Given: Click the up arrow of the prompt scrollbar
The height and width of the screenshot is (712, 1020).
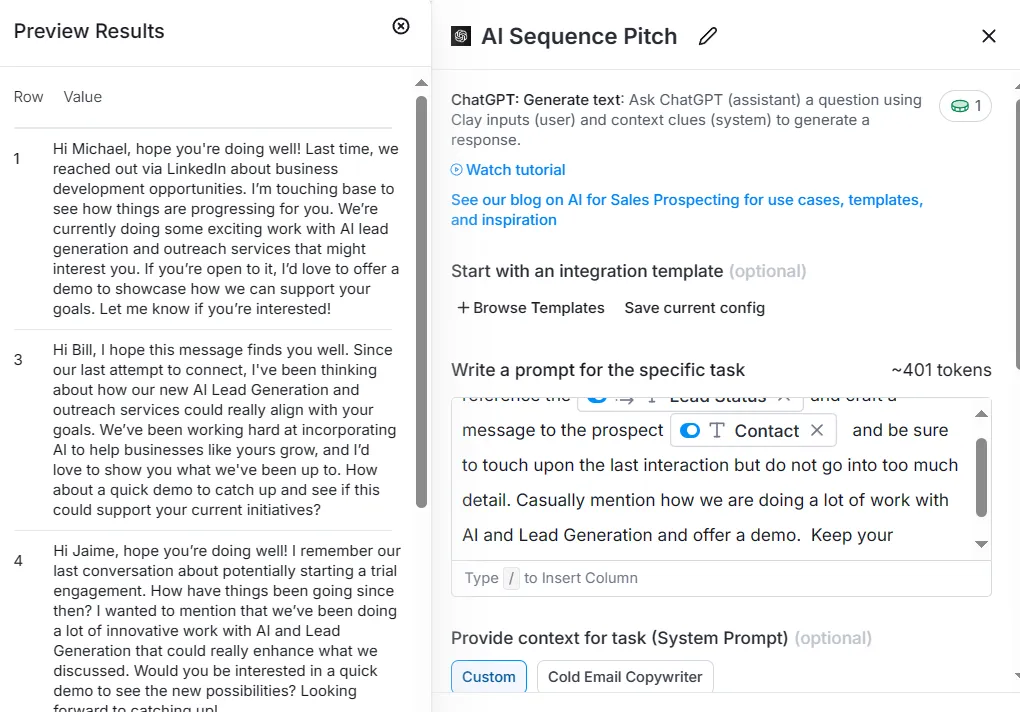Looking at the screenshot, I should [981, 414].
